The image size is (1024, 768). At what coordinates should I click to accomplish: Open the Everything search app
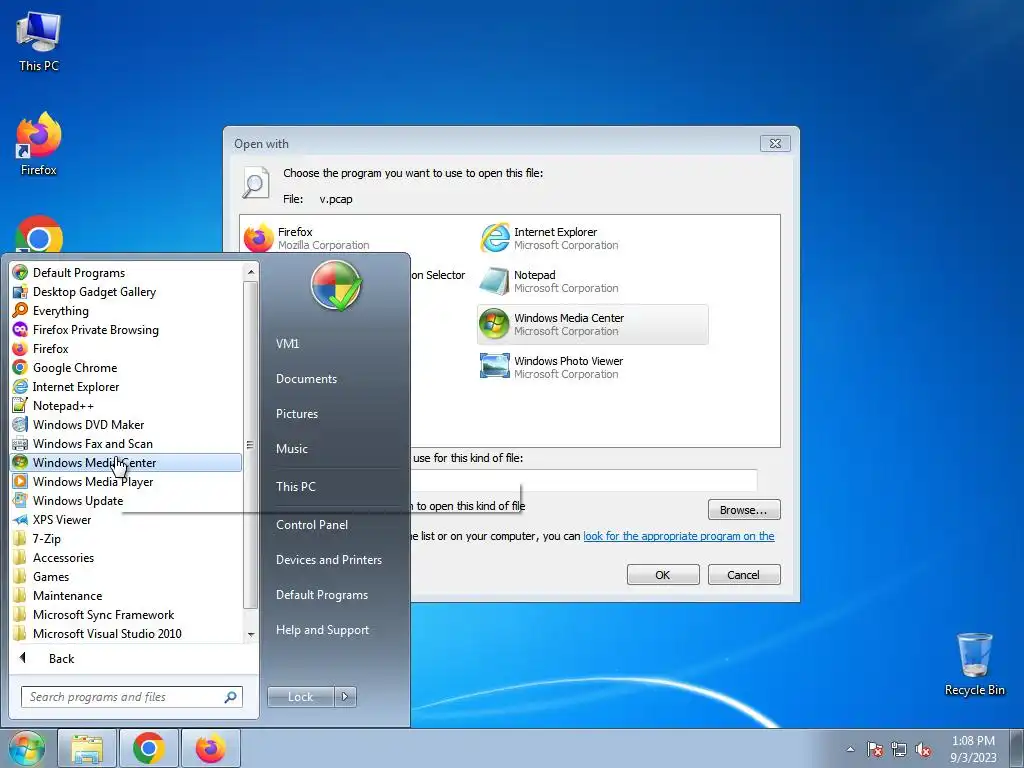[61, 311]
